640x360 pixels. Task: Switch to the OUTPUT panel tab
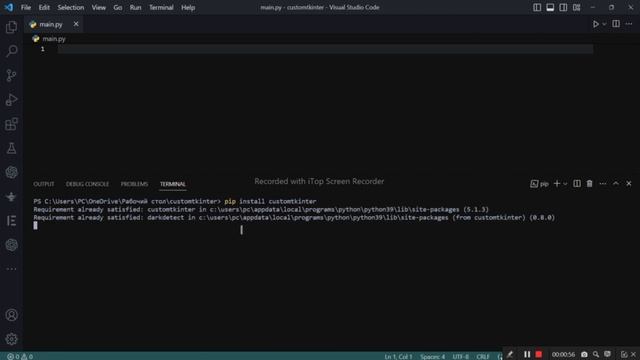tap(44, 184)
